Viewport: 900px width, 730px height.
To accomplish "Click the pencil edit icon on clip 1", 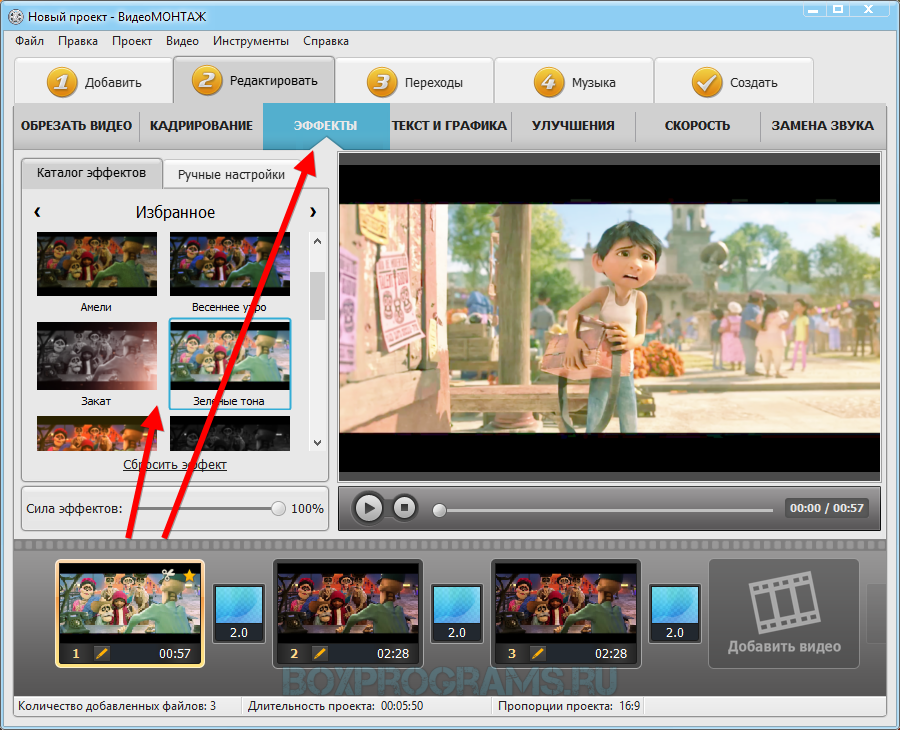I will [102, 653].
